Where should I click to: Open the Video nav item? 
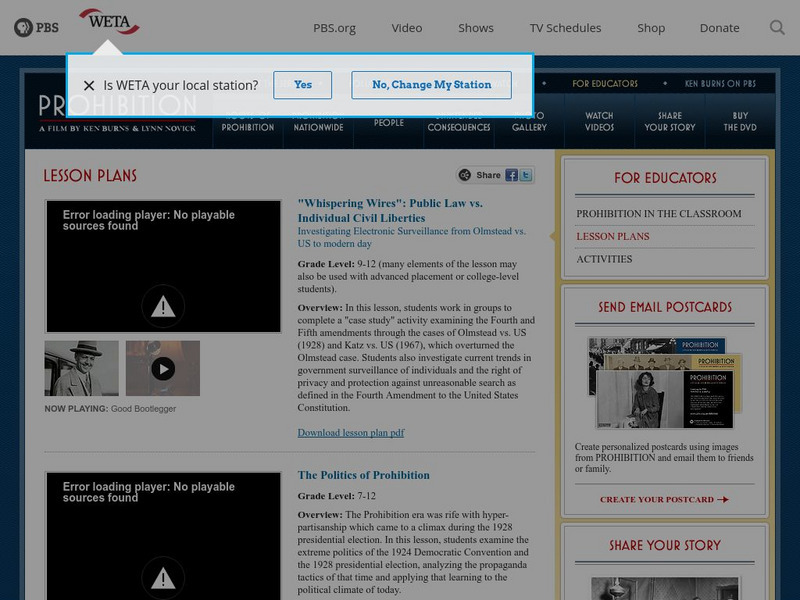click(407, 28)
